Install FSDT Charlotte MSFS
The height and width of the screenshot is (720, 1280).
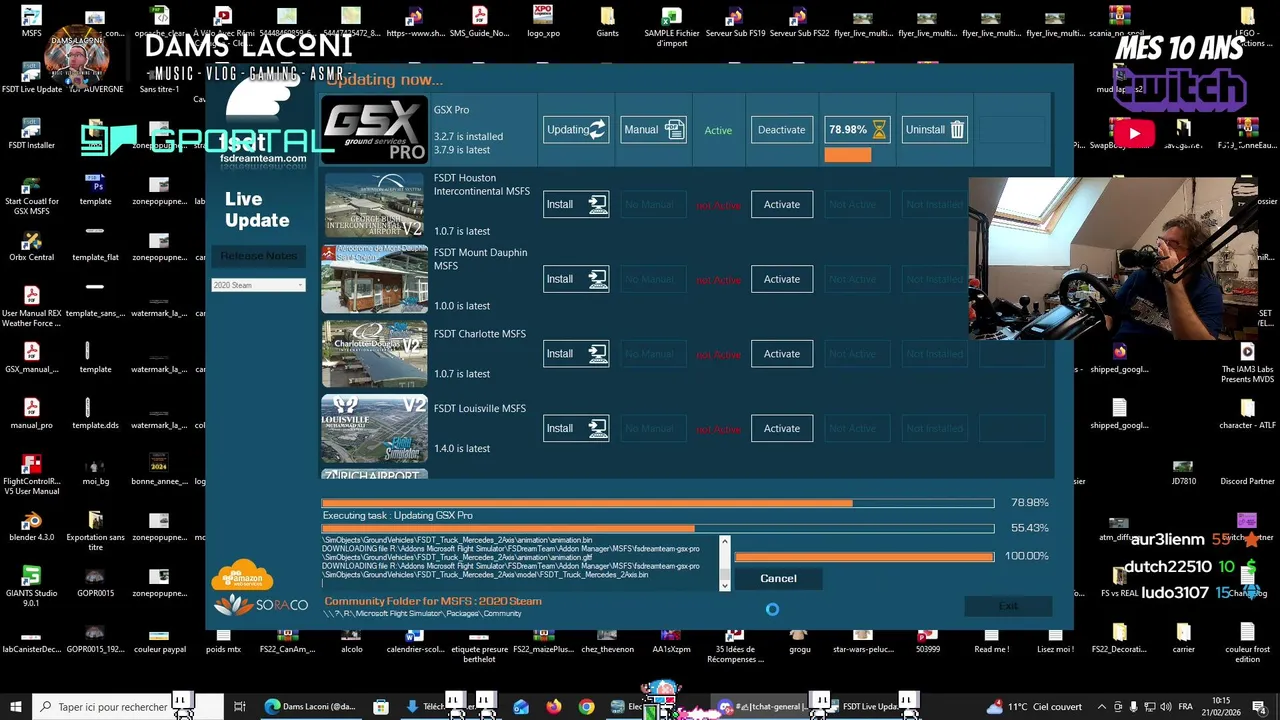(576, 354)
